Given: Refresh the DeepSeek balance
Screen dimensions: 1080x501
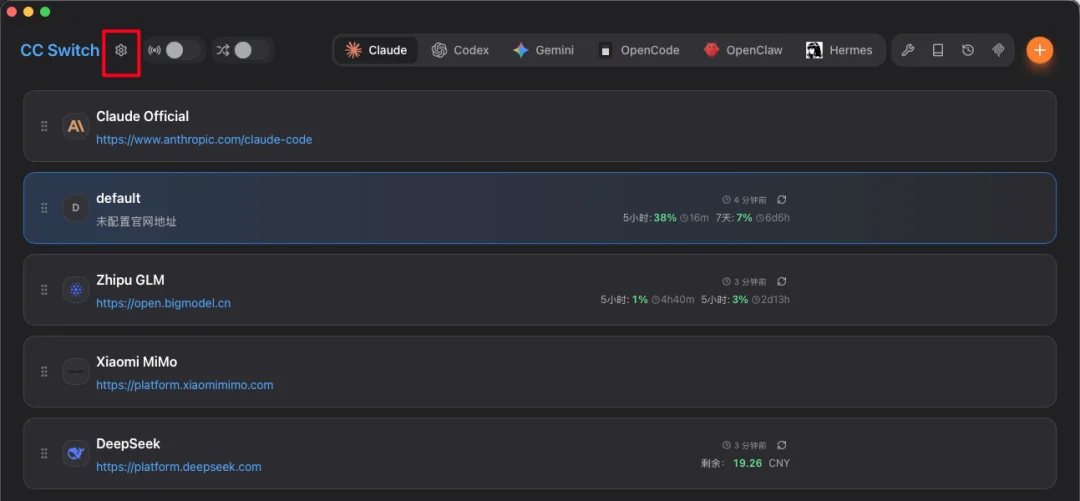Looking at the screenshot, I should tap(782, 445).
